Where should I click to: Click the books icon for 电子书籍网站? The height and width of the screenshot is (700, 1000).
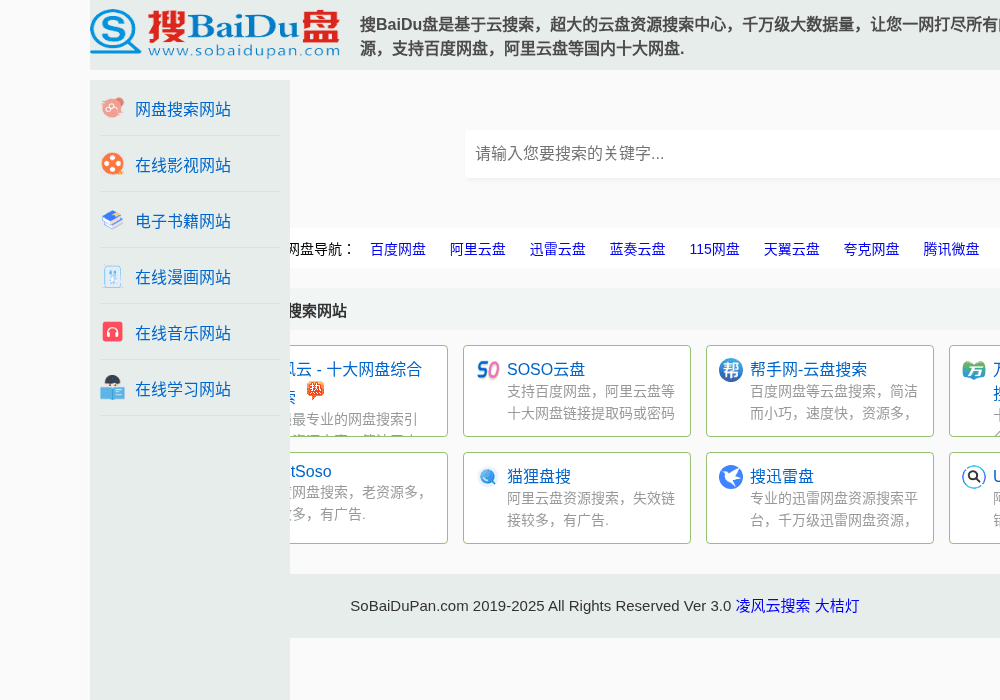[x=113, y=221]
